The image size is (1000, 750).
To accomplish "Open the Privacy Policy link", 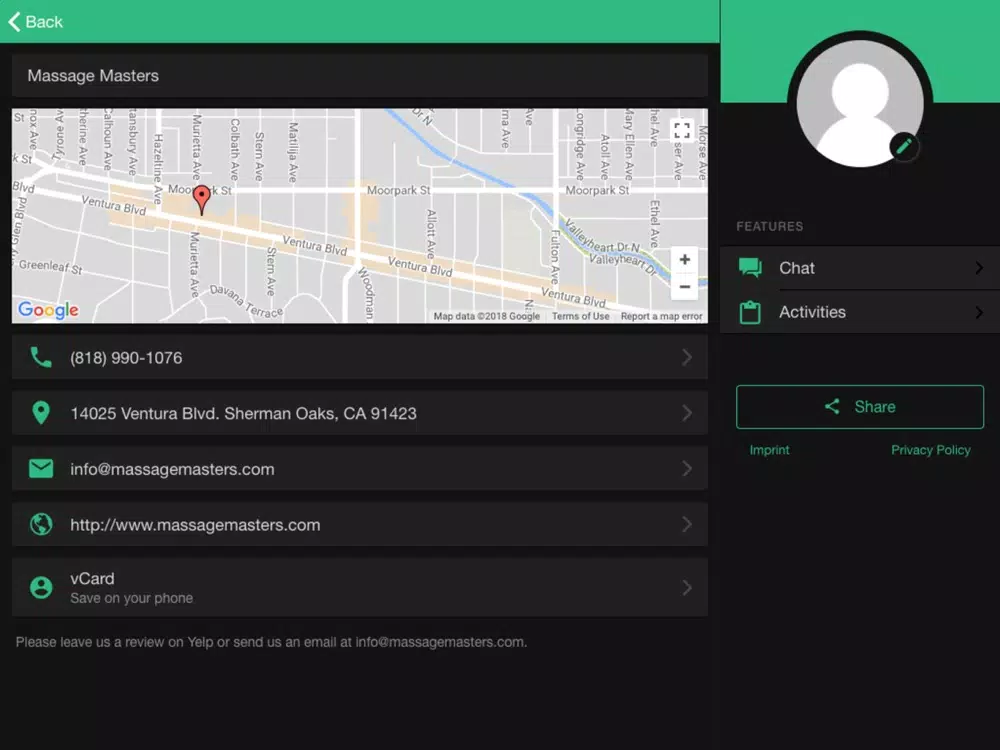I will click(x=930, y=450).
